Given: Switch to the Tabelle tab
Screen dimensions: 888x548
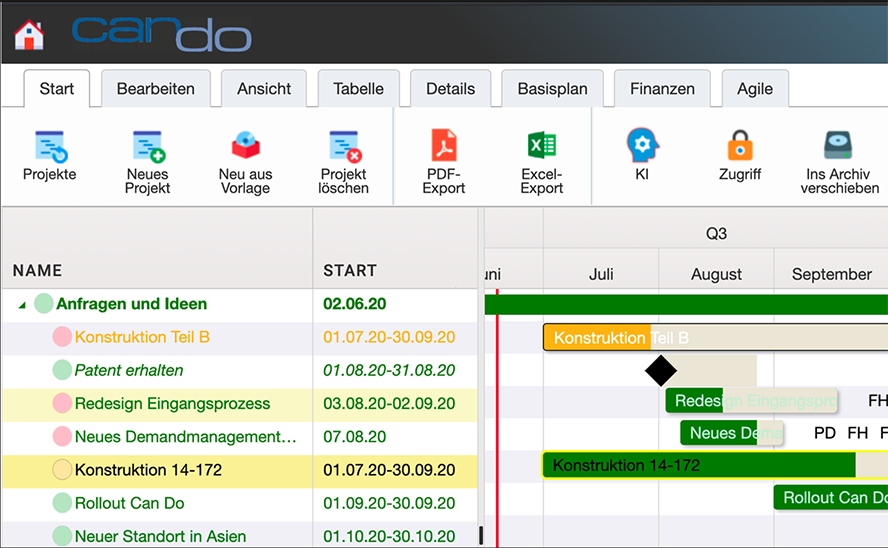Looking at the screenshot, I should pos(358,88).
